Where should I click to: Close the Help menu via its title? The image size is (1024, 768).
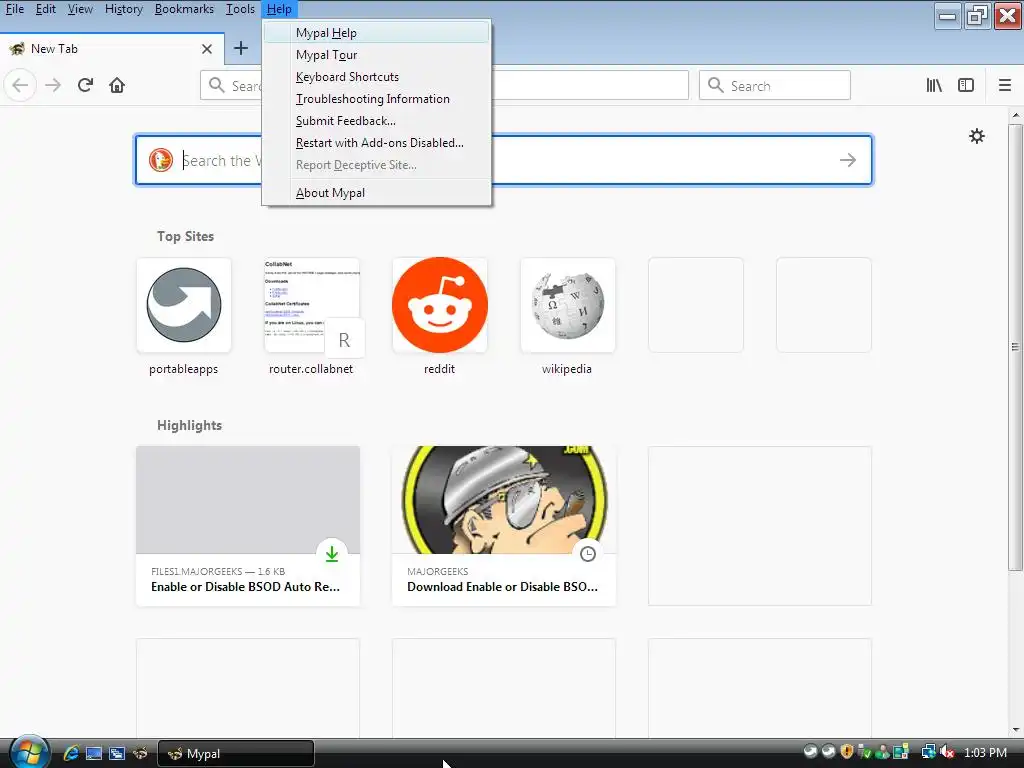click(x=279, y=9)
